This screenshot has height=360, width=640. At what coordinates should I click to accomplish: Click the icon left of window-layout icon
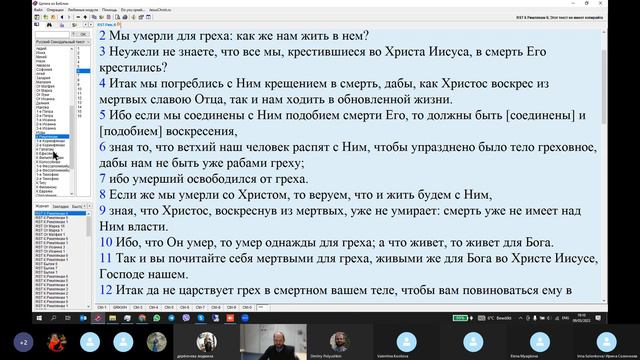pos(141,17)
